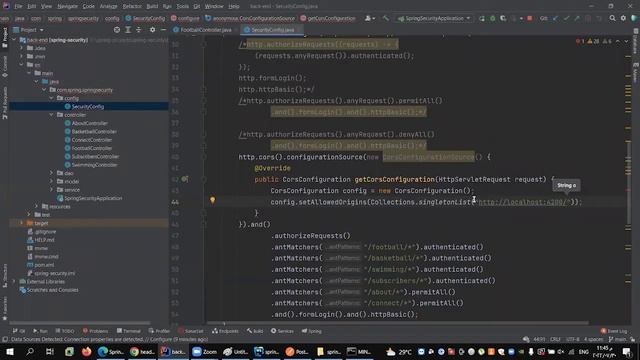640x360 pixels.
Task: Open the Services tool window
Action: tap(282, 331)
